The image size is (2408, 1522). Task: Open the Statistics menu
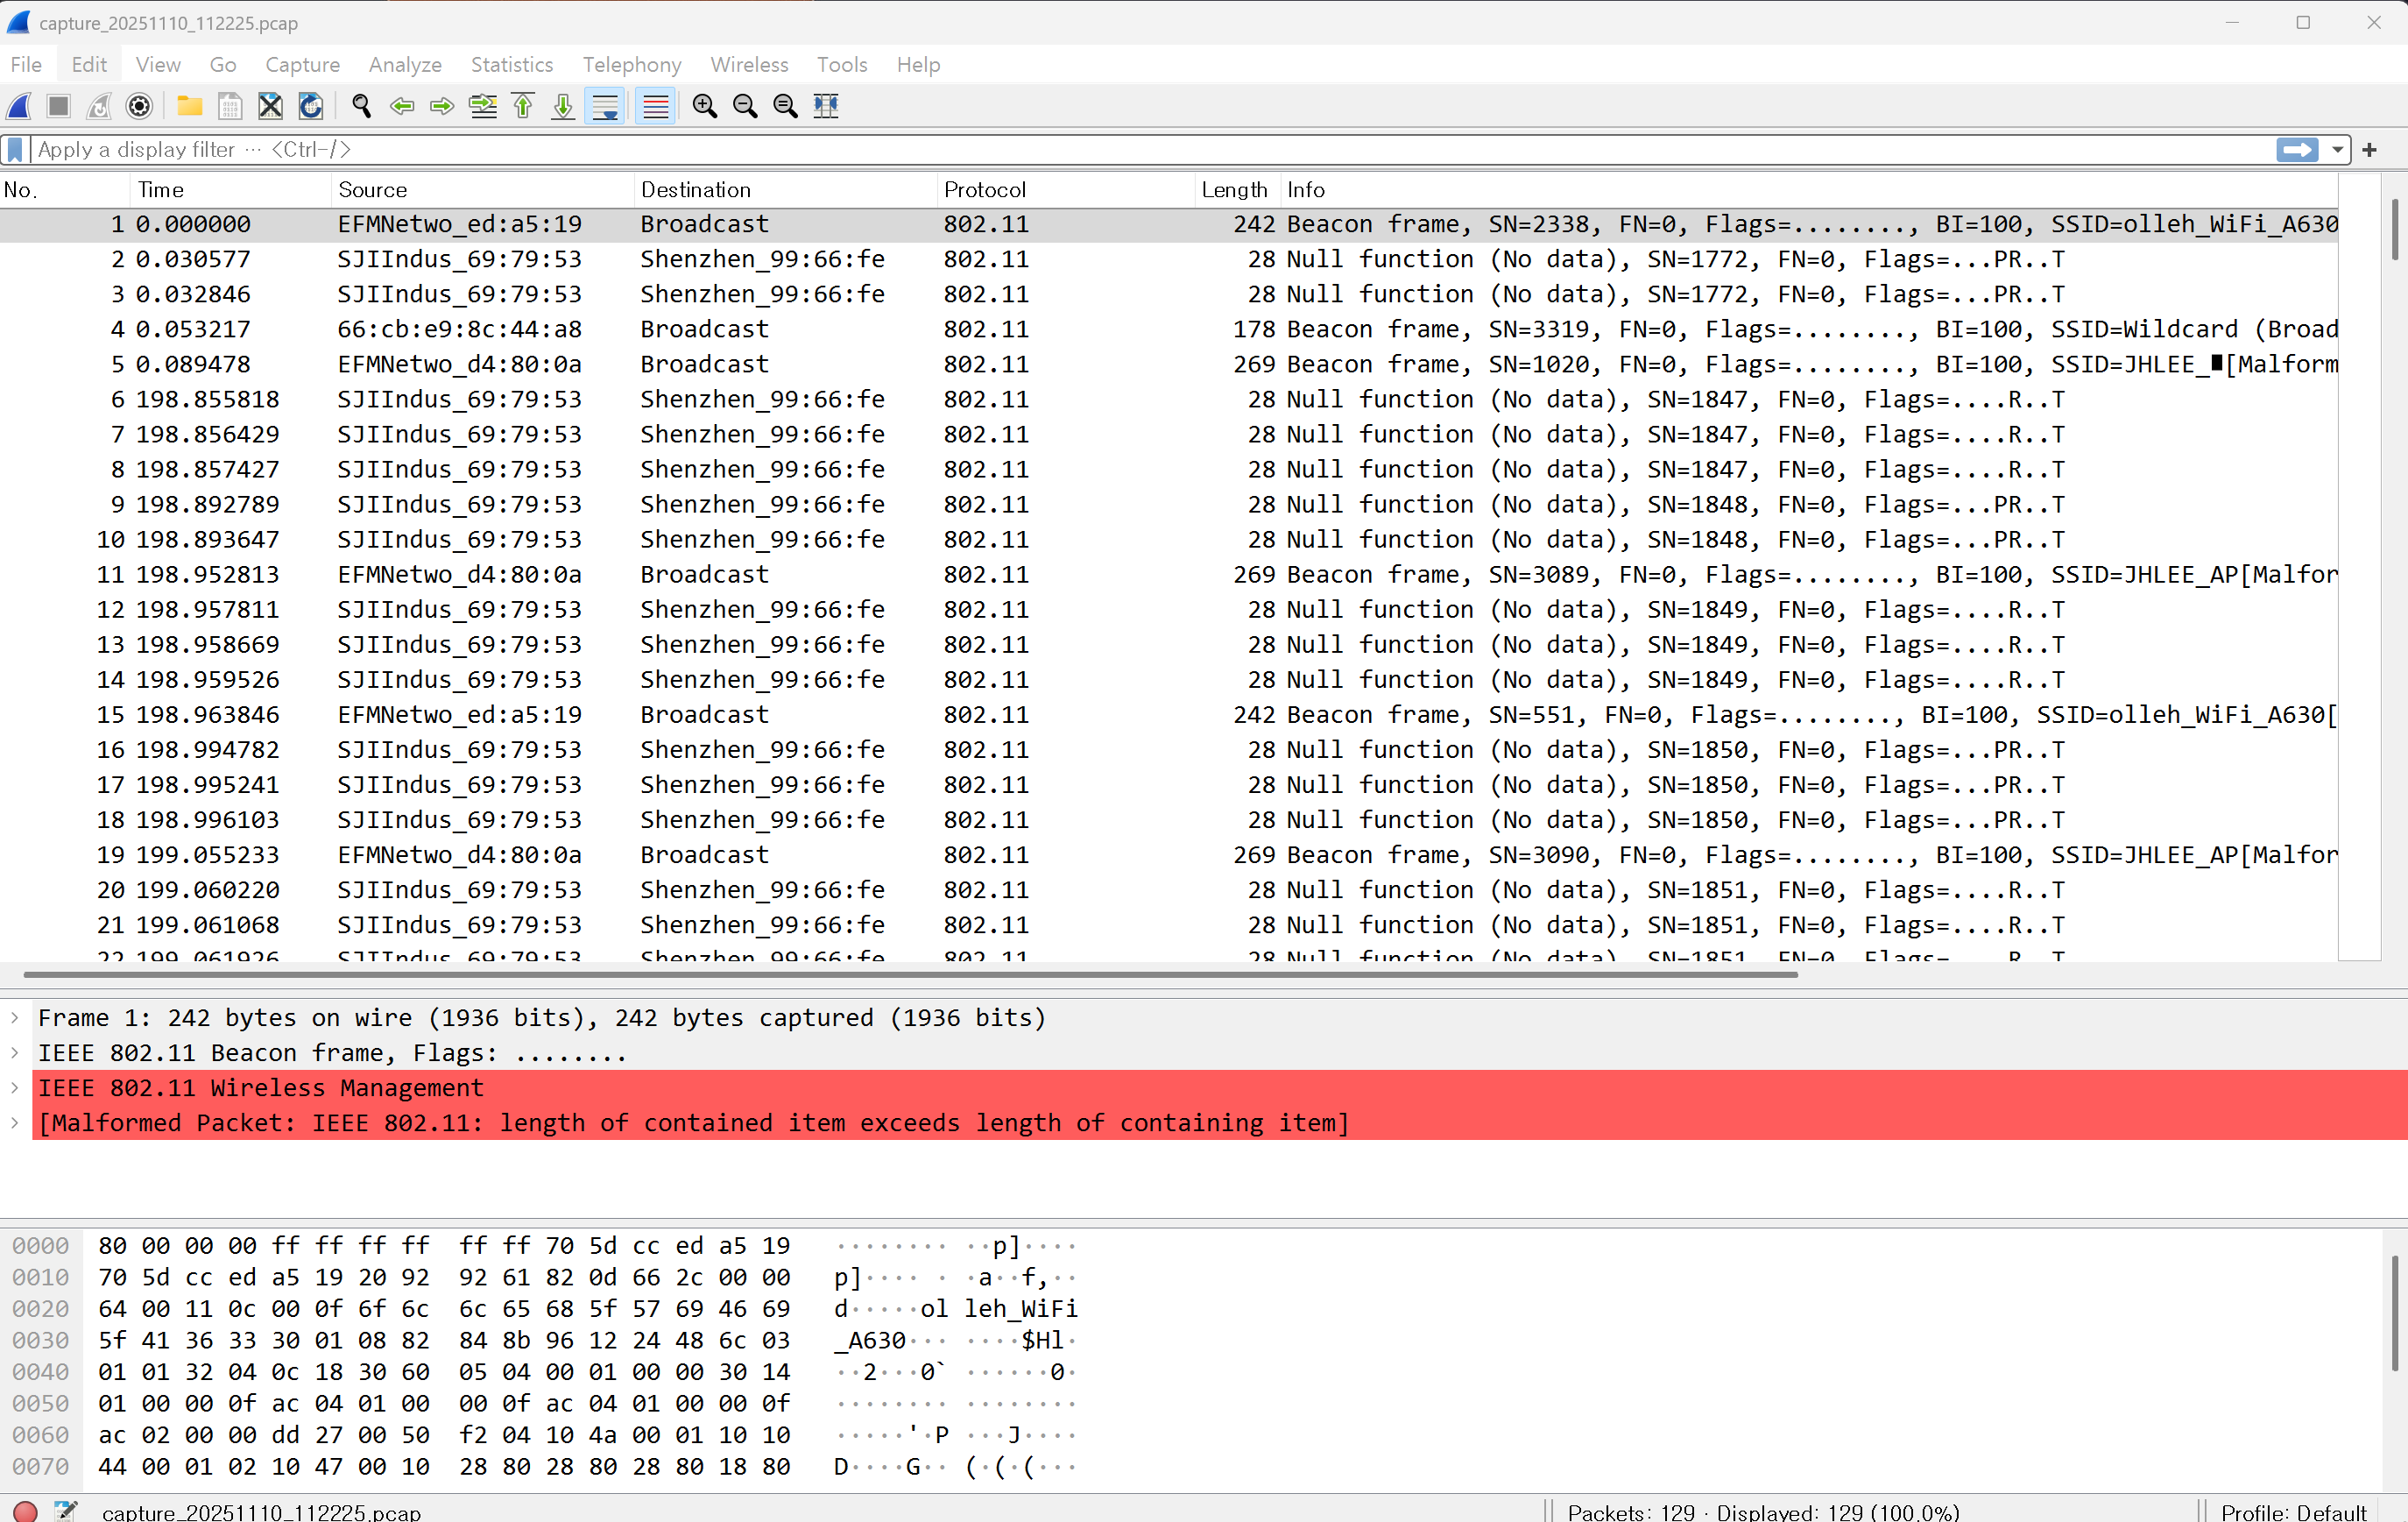point(511,65)
